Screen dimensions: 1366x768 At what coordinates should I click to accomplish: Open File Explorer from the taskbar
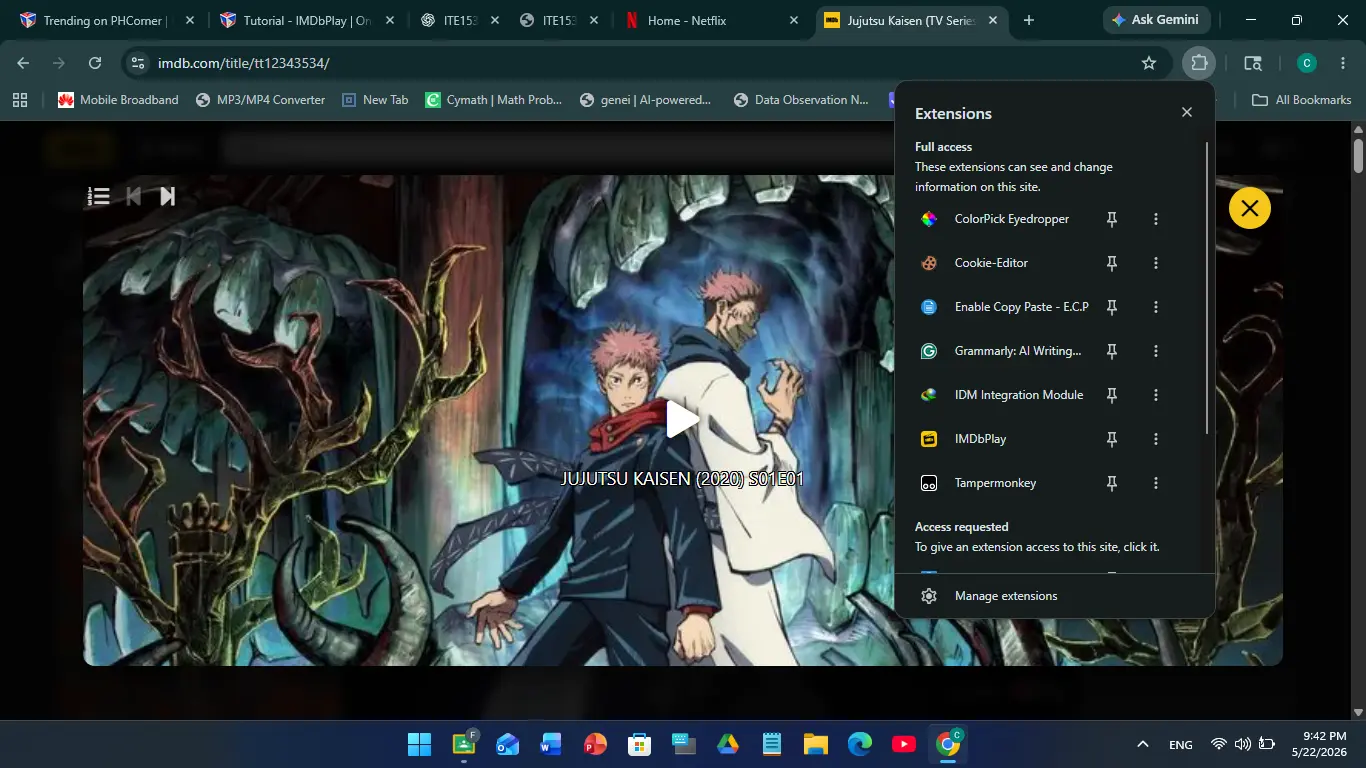(x=816, y=744)
